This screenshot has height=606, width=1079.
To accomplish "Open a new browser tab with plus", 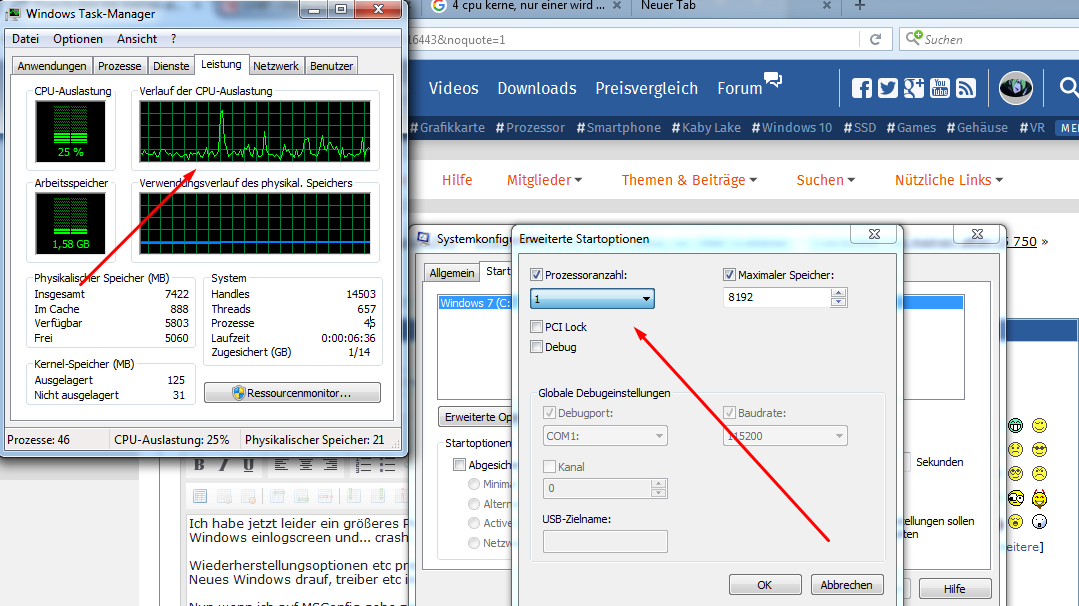I will pos(859,6).
